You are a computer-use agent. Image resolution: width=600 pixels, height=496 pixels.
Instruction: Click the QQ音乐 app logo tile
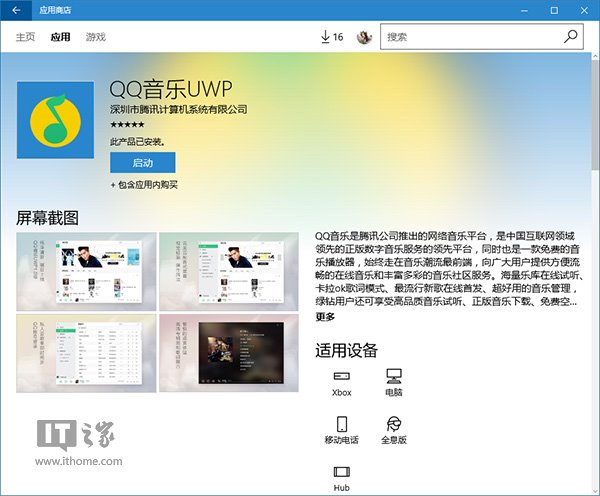(x=55, y=120)
